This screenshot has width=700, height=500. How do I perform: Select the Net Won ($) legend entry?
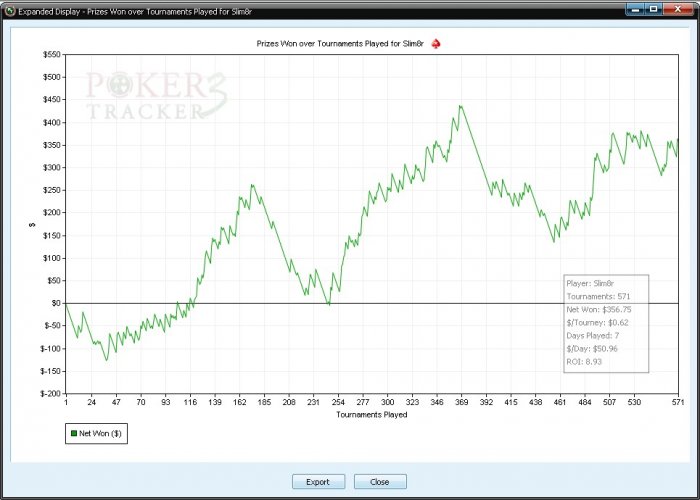[96, 433]
